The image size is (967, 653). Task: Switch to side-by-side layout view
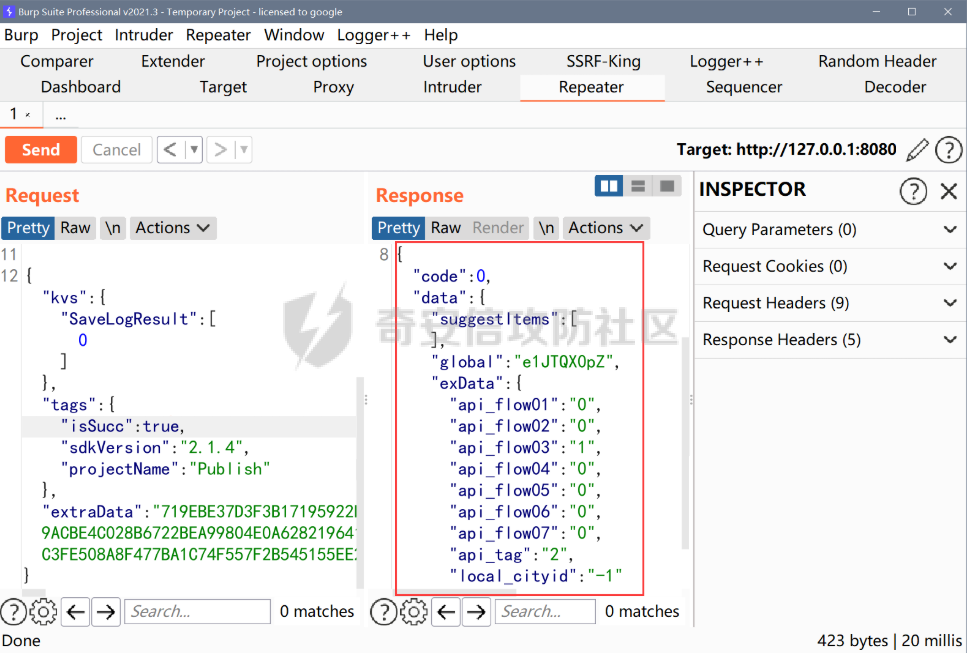pyautogui.click(x=609, y=186)
